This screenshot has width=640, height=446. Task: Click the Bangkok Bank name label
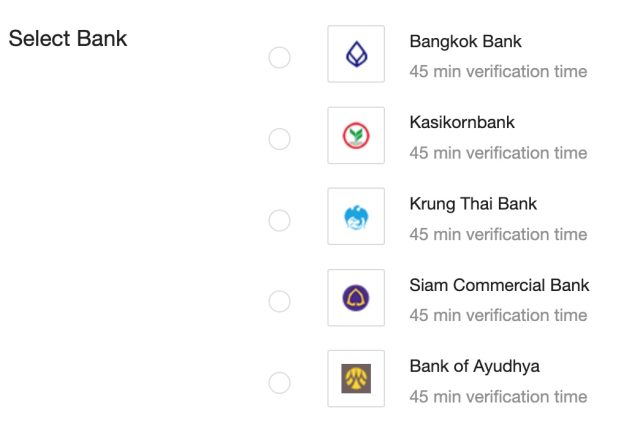click(x=465, y=42)
